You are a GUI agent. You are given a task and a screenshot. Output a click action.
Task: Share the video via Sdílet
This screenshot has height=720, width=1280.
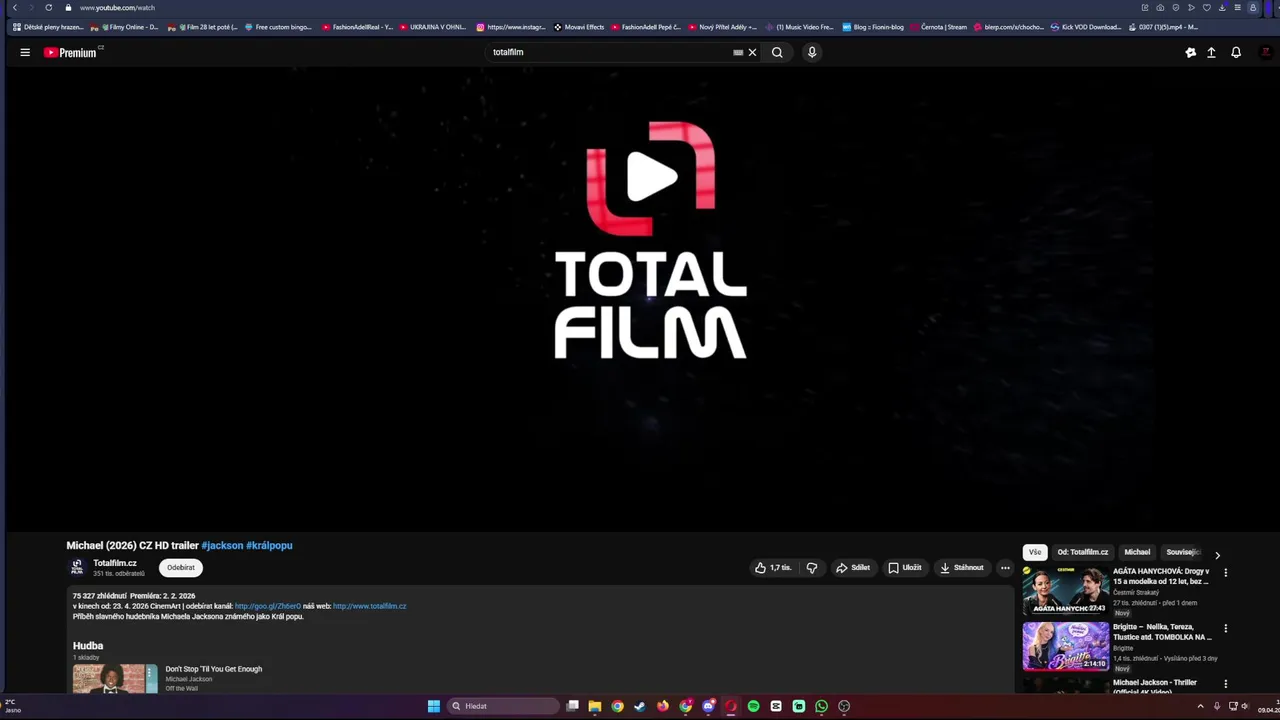point(853,567)
